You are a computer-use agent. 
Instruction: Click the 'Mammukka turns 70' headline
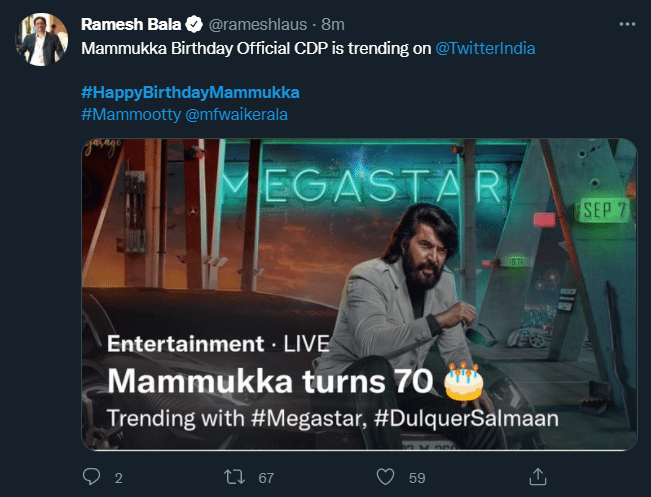click(x=270, y=381)
